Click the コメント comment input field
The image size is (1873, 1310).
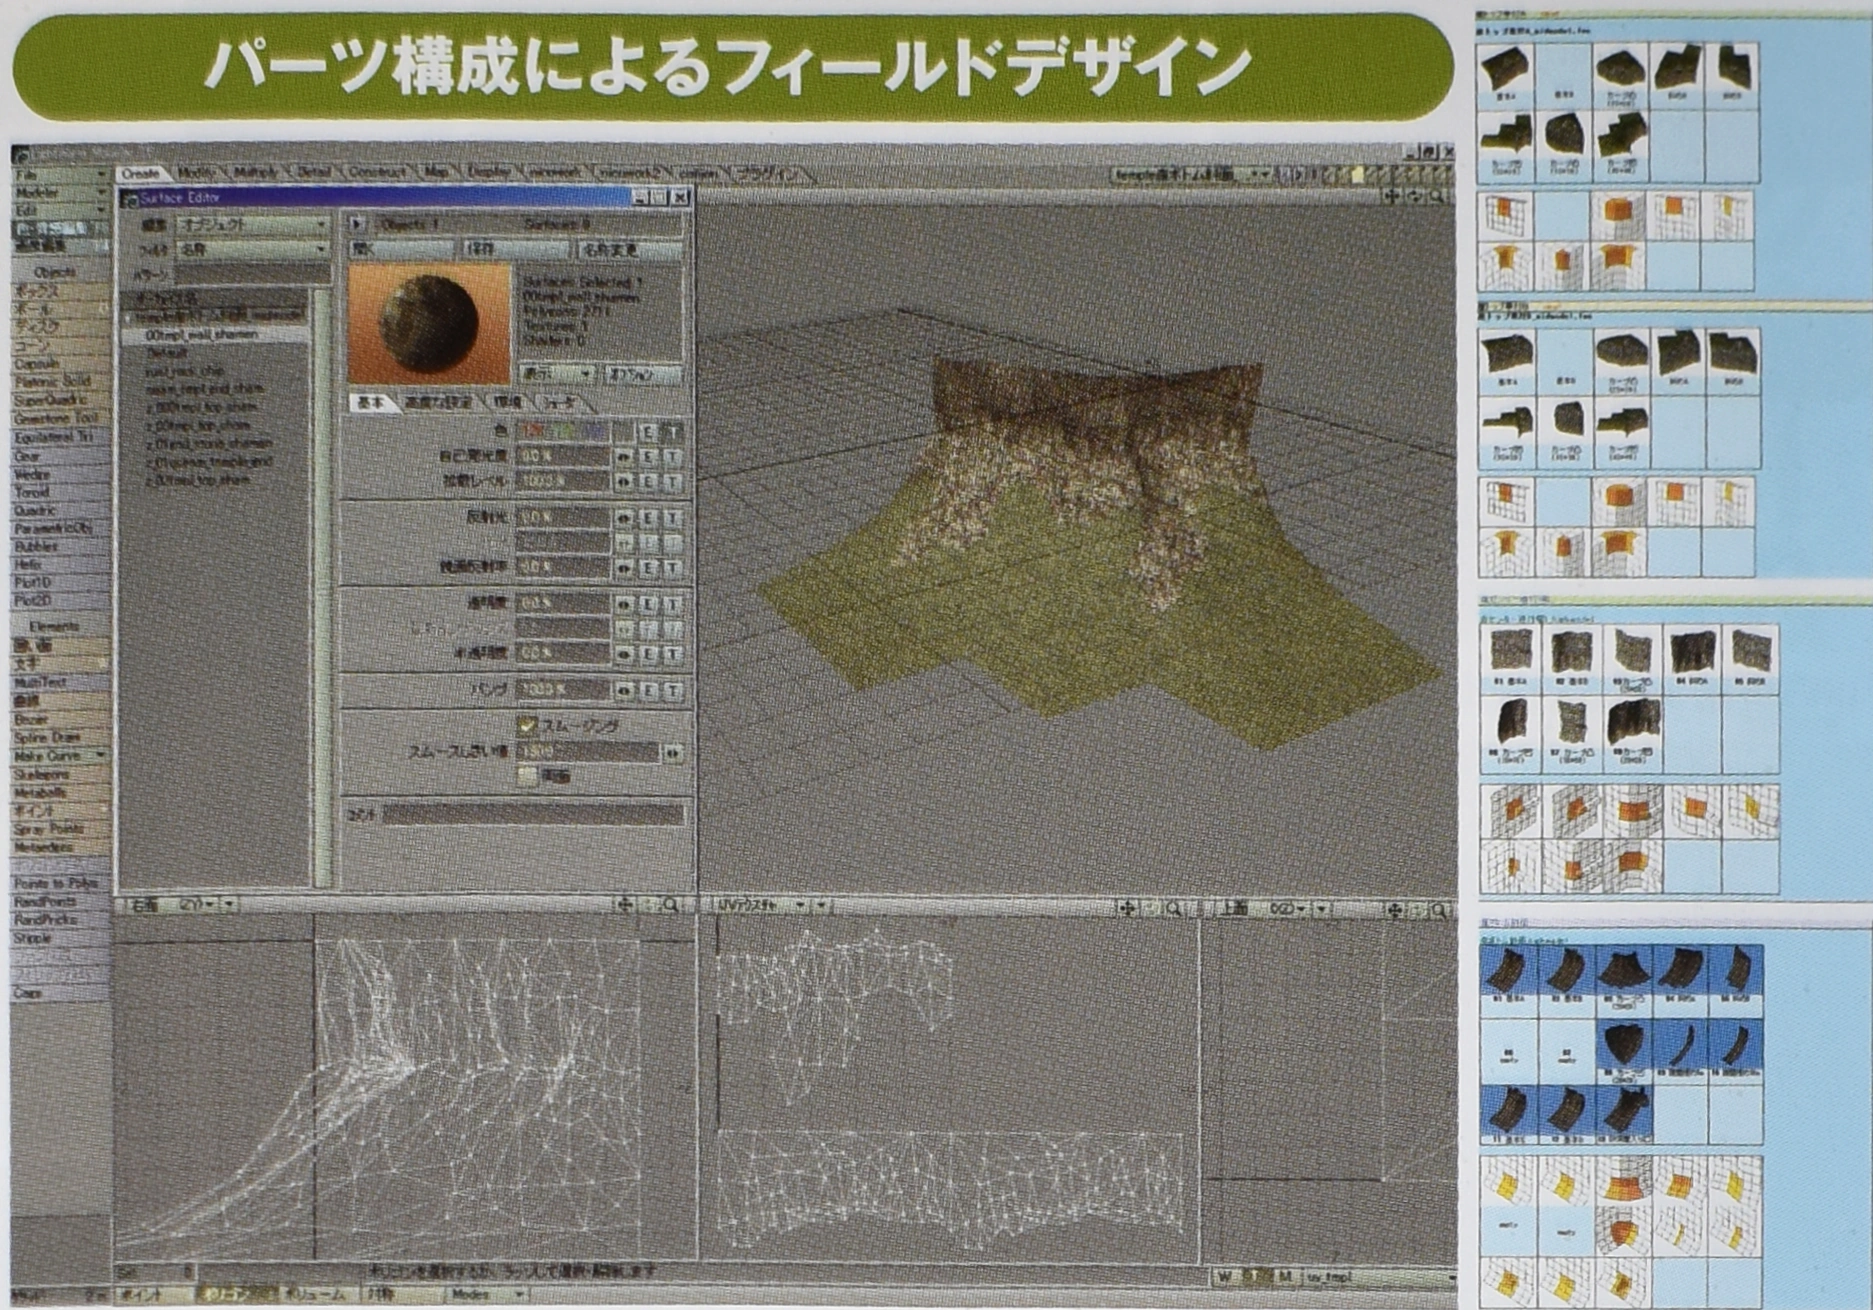pos(533,815)
